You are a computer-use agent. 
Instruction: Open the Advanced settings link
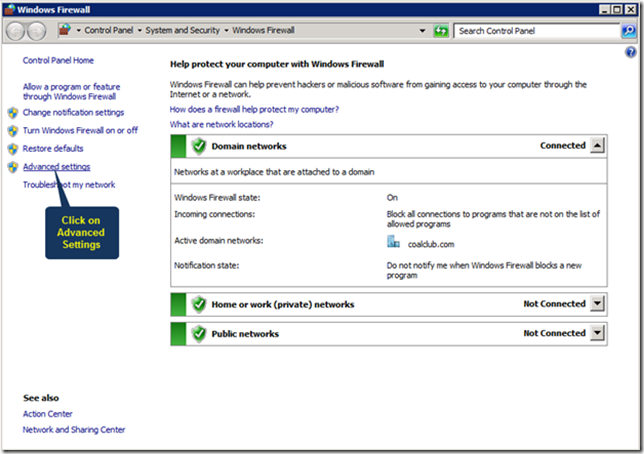pos(56,167)
